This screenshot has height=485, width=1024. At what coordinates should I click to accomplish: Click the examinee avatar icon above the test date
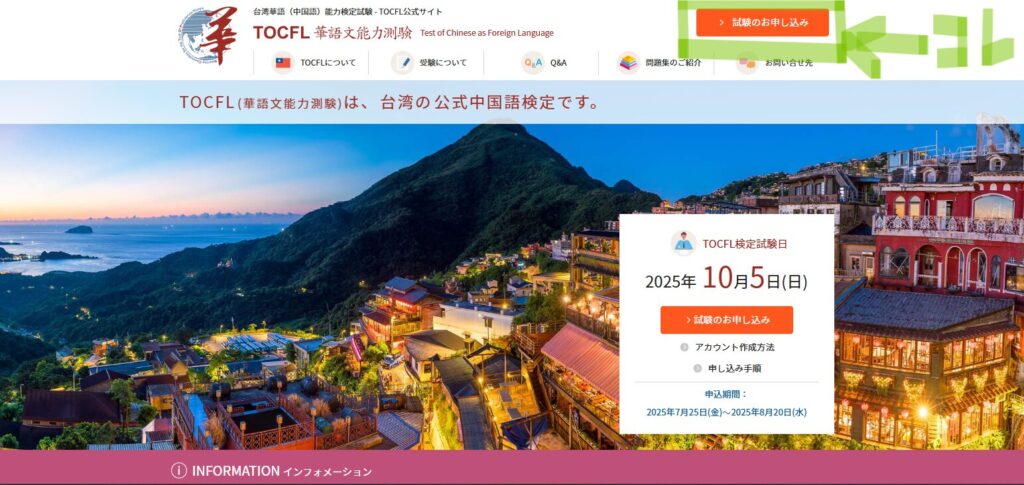pyautogui.click(x=683, y=243)
